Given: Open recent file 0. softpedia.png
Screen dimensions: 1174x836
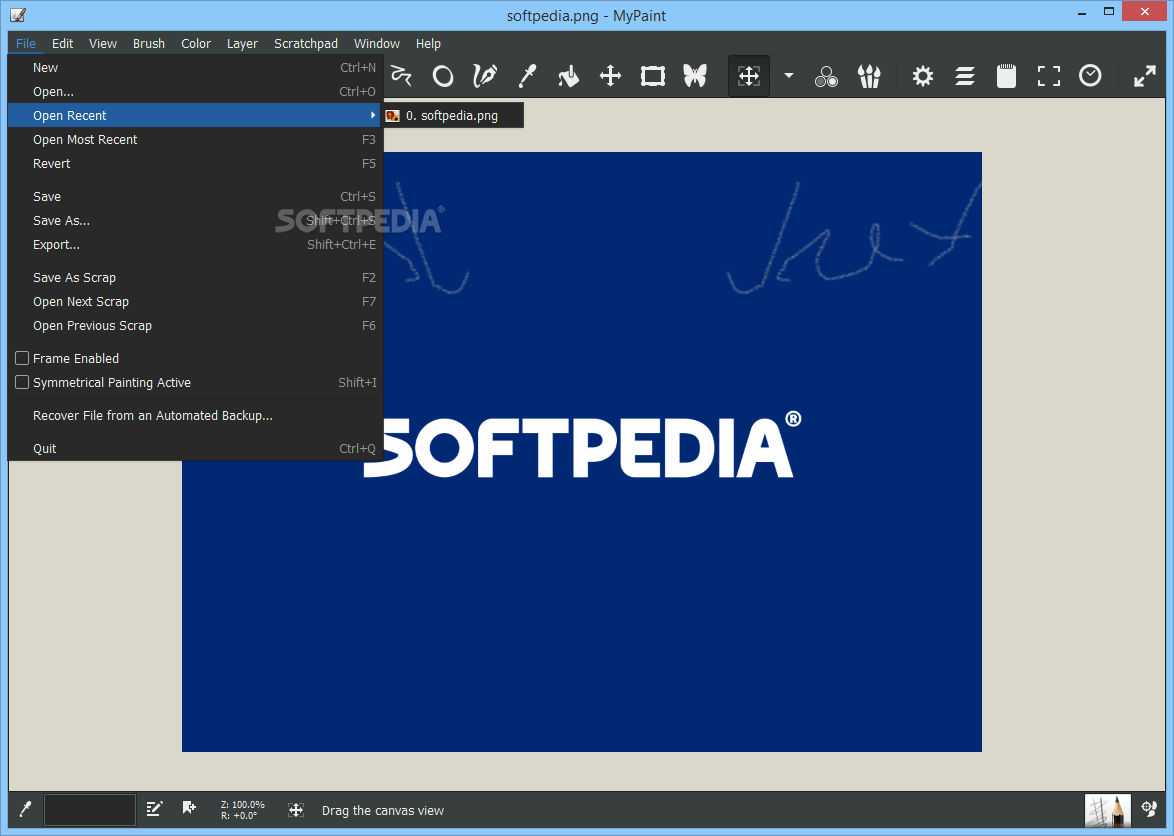Looking at the screenshot, I should click(452, 115).
